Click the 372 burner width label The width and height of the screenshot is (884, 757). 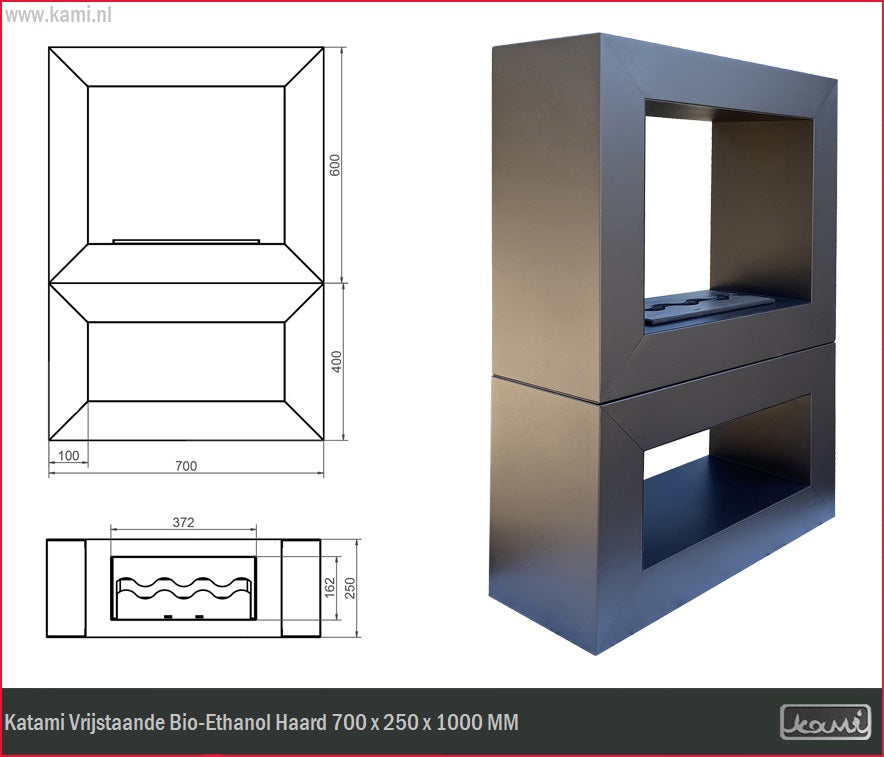click(x=183, y=521)
